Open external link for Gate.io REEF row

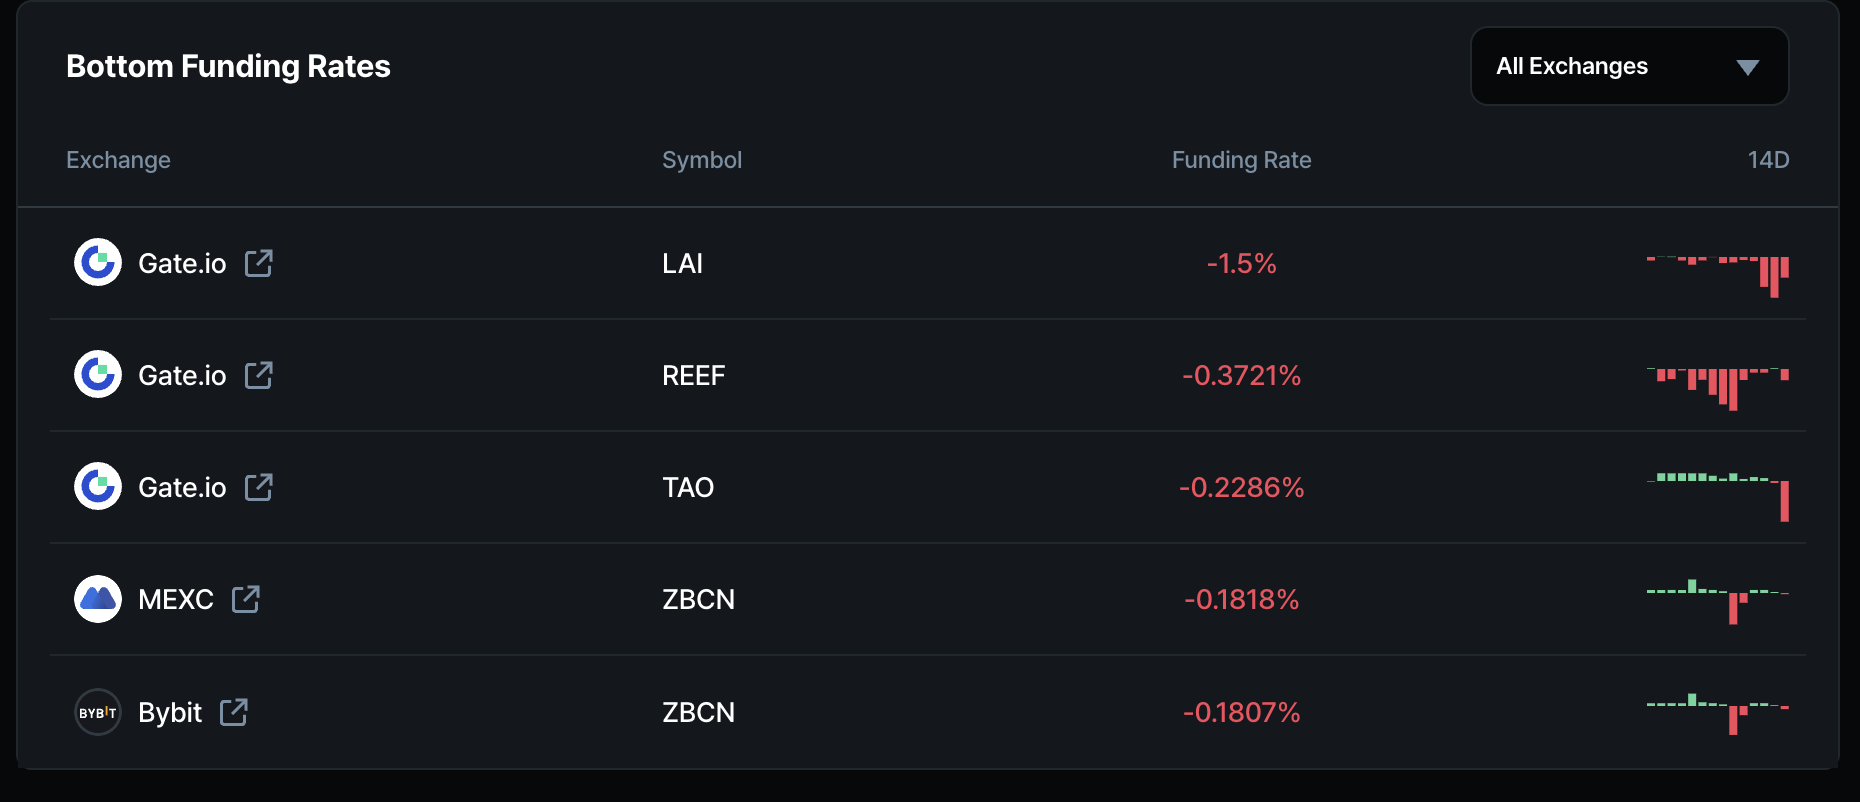tap(259, 375)
